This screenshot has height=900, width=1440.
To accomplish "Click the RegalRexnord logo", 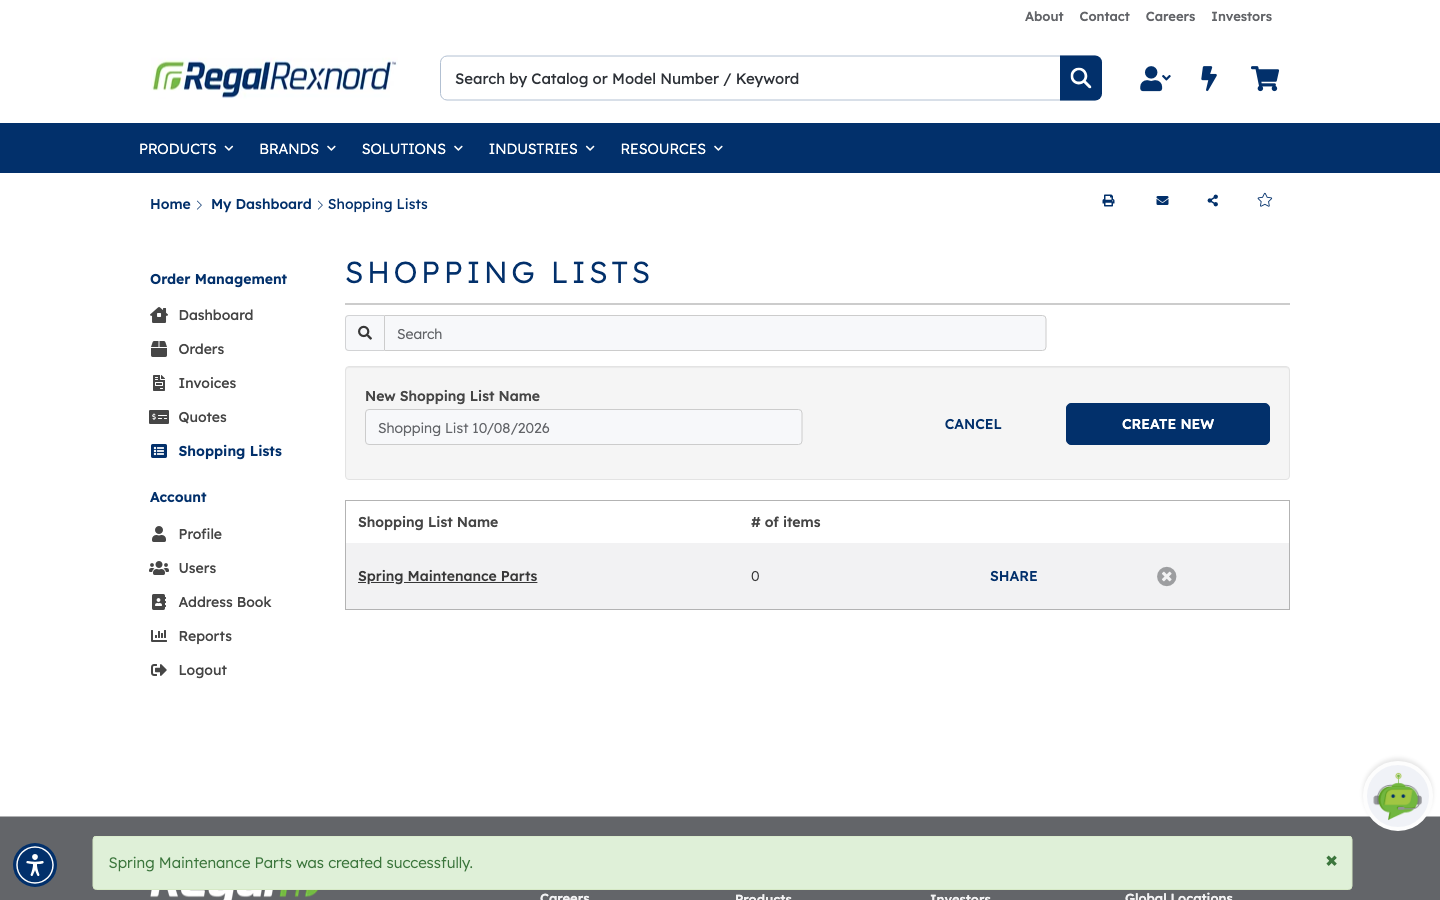I will click(274, 77).
